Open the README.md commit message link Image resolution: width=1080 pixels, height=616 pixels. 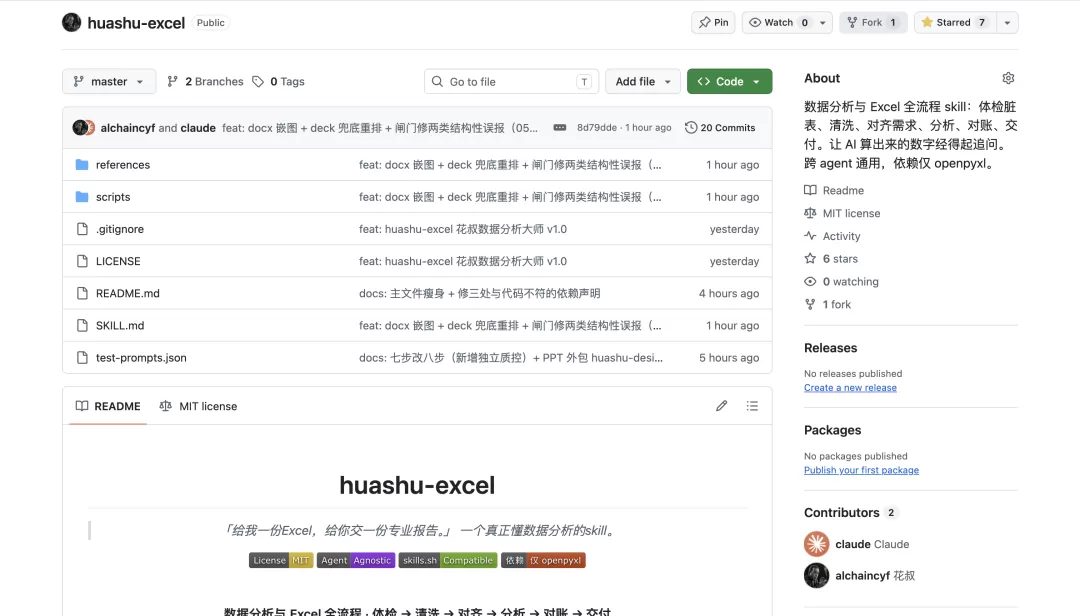click(x=479, y=294)
